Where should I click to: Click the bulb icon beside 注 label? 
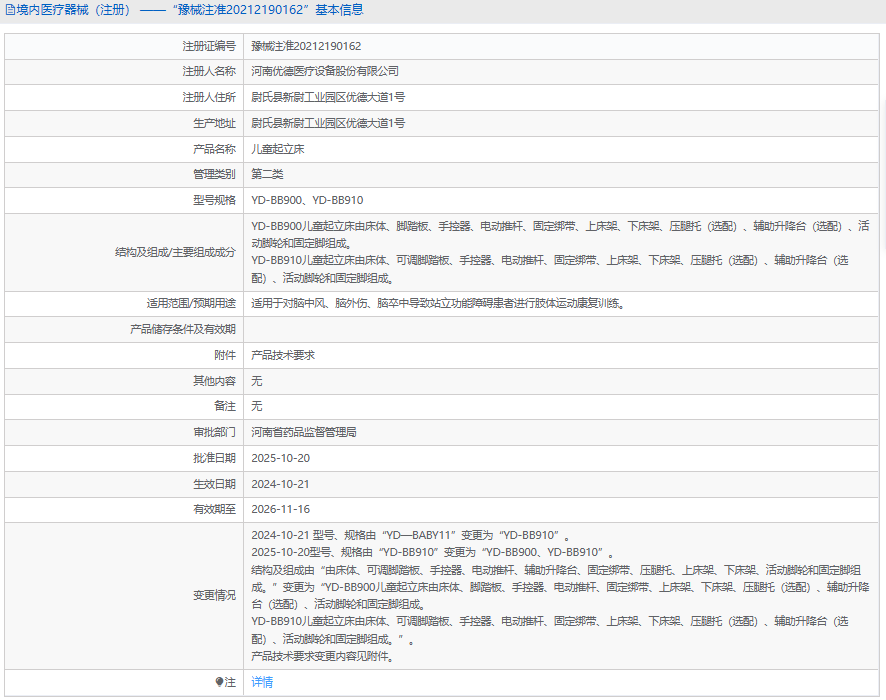[219, 682]
